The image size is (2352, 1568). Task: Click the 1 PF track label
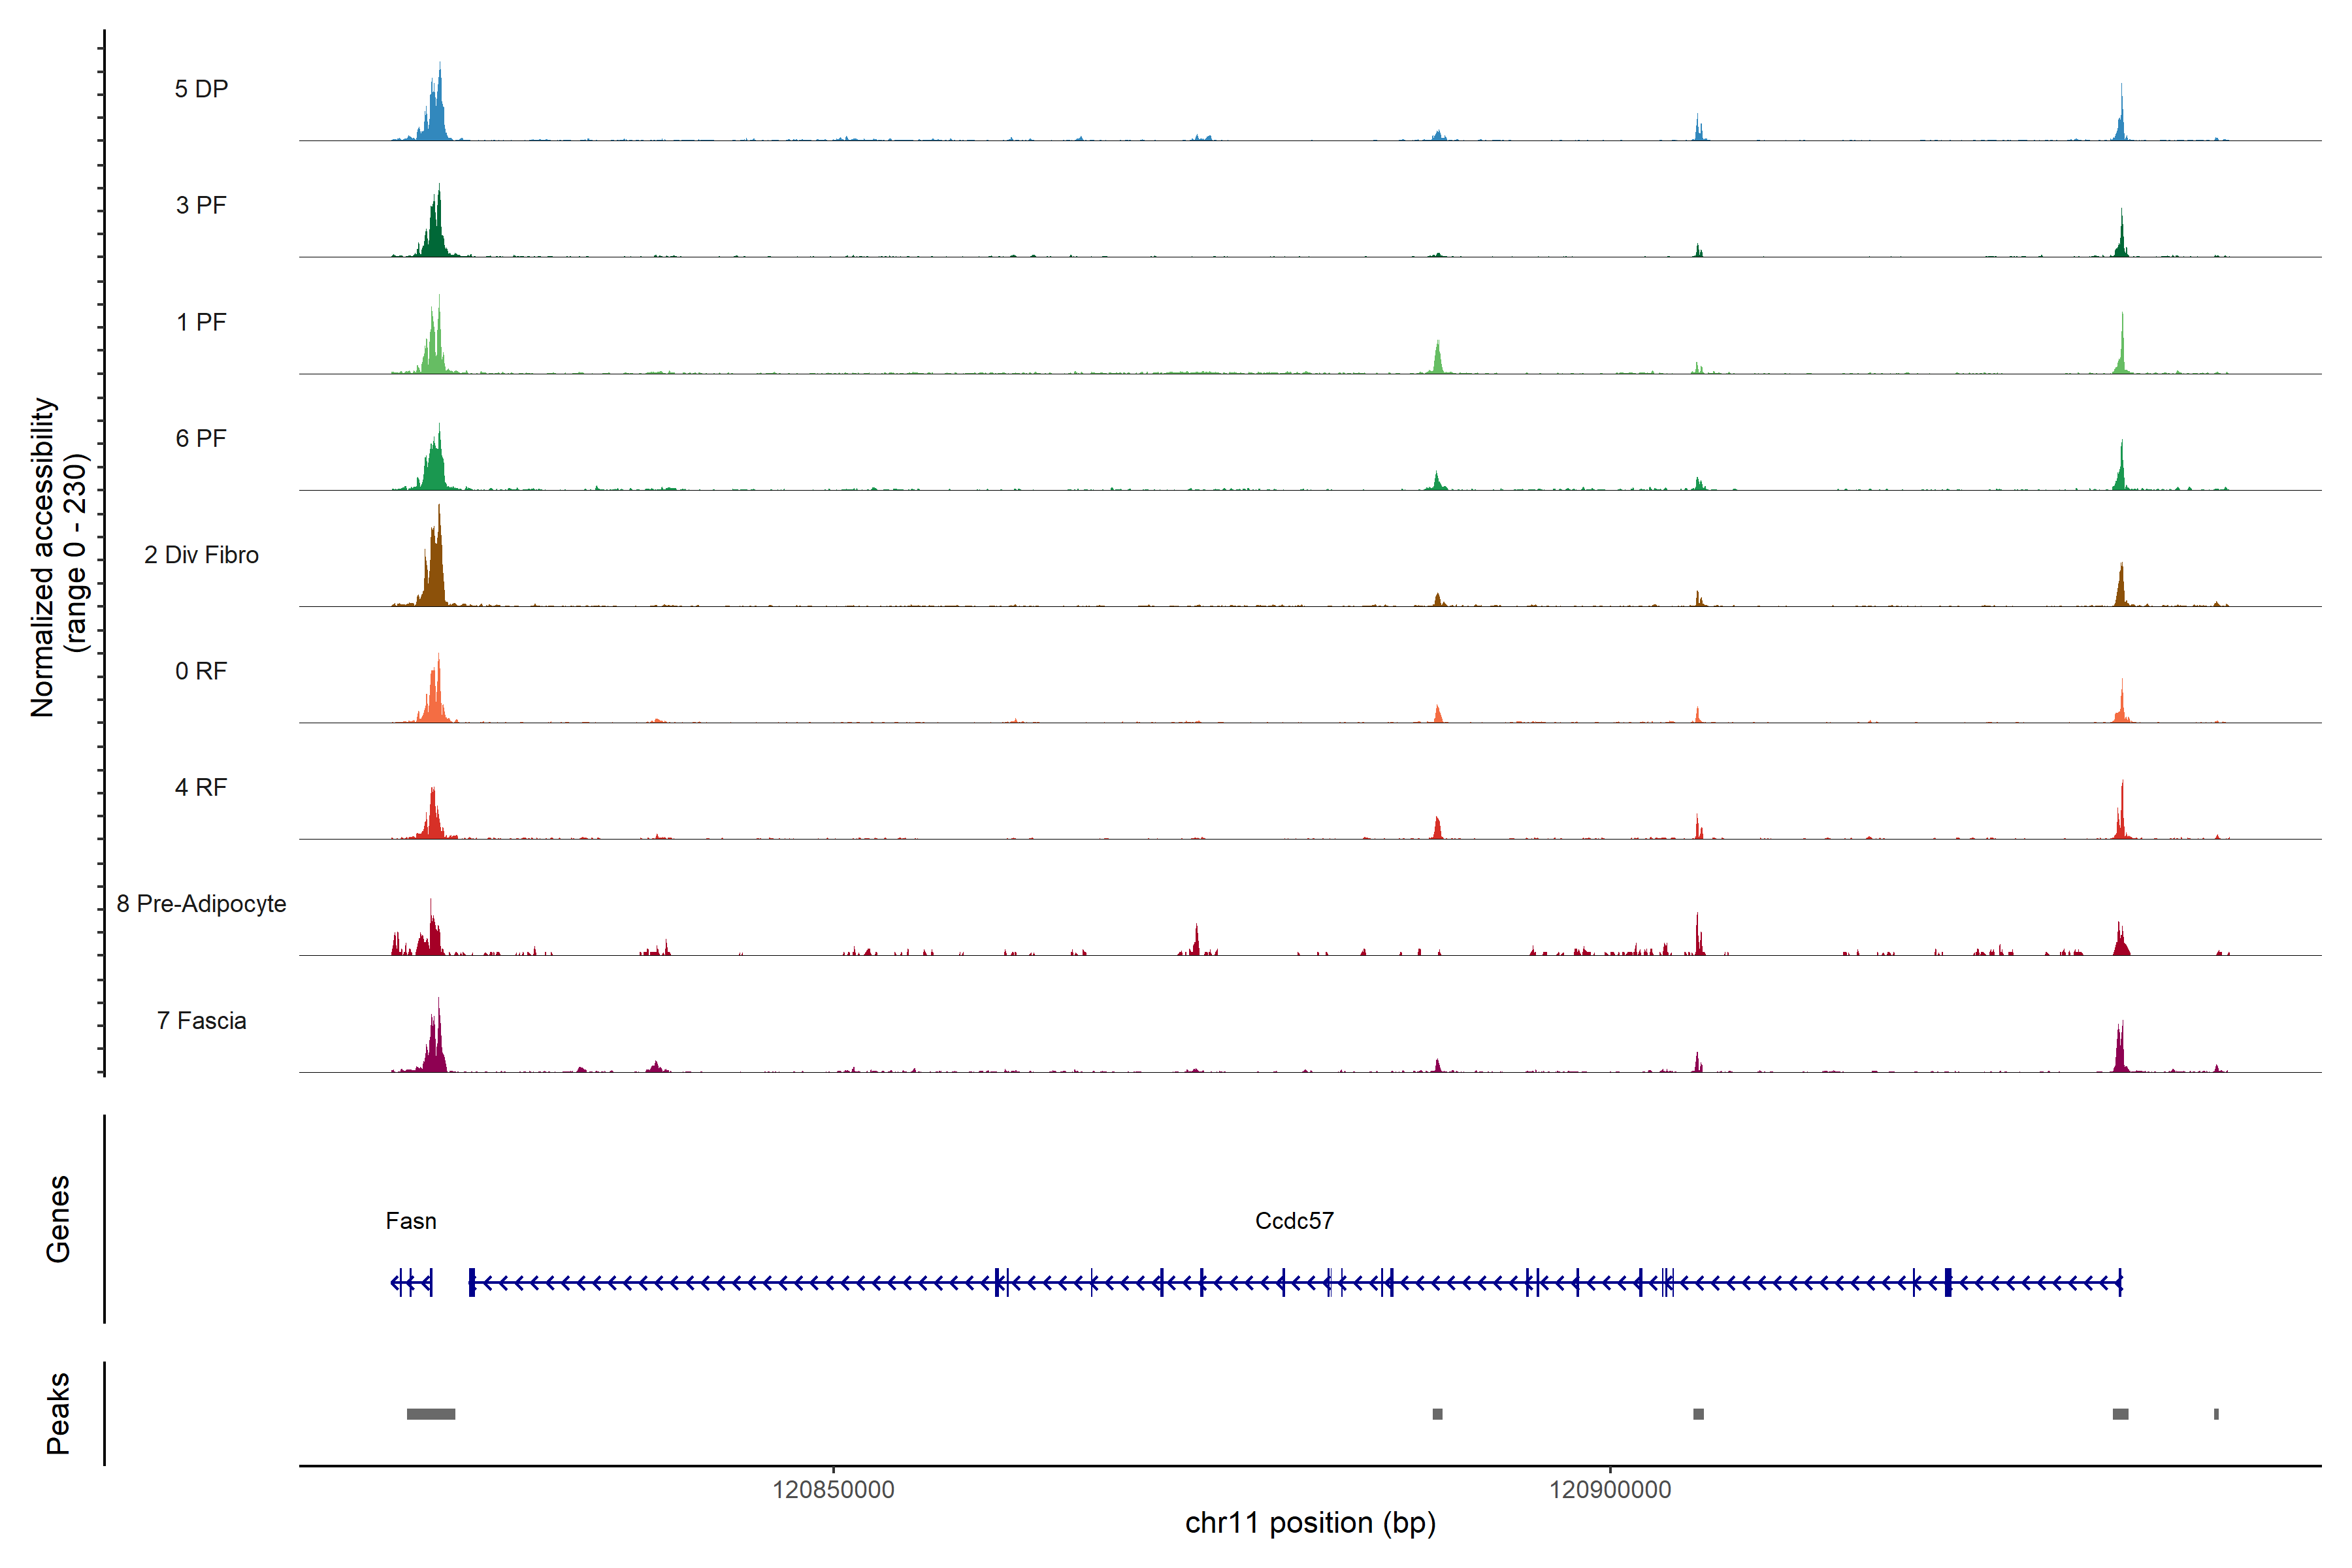201,322
